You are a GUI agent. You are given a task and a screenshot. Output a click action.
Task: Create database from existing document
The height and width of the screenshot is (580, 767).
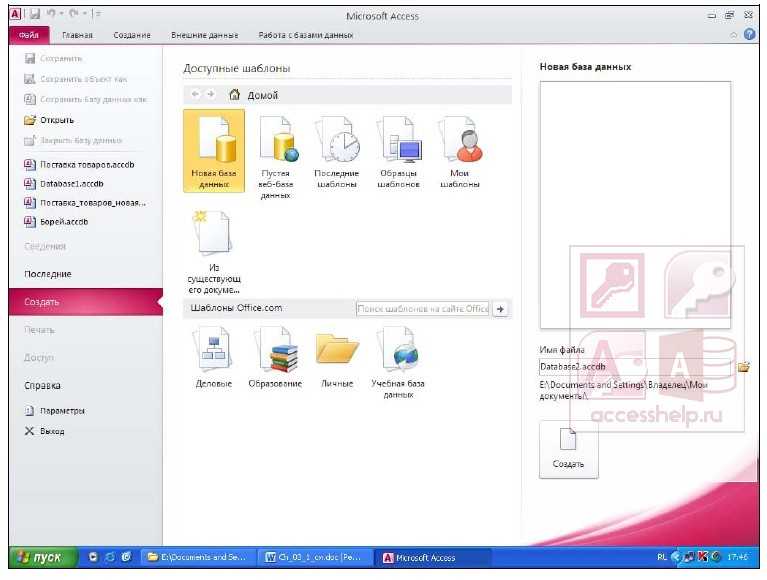214,251
